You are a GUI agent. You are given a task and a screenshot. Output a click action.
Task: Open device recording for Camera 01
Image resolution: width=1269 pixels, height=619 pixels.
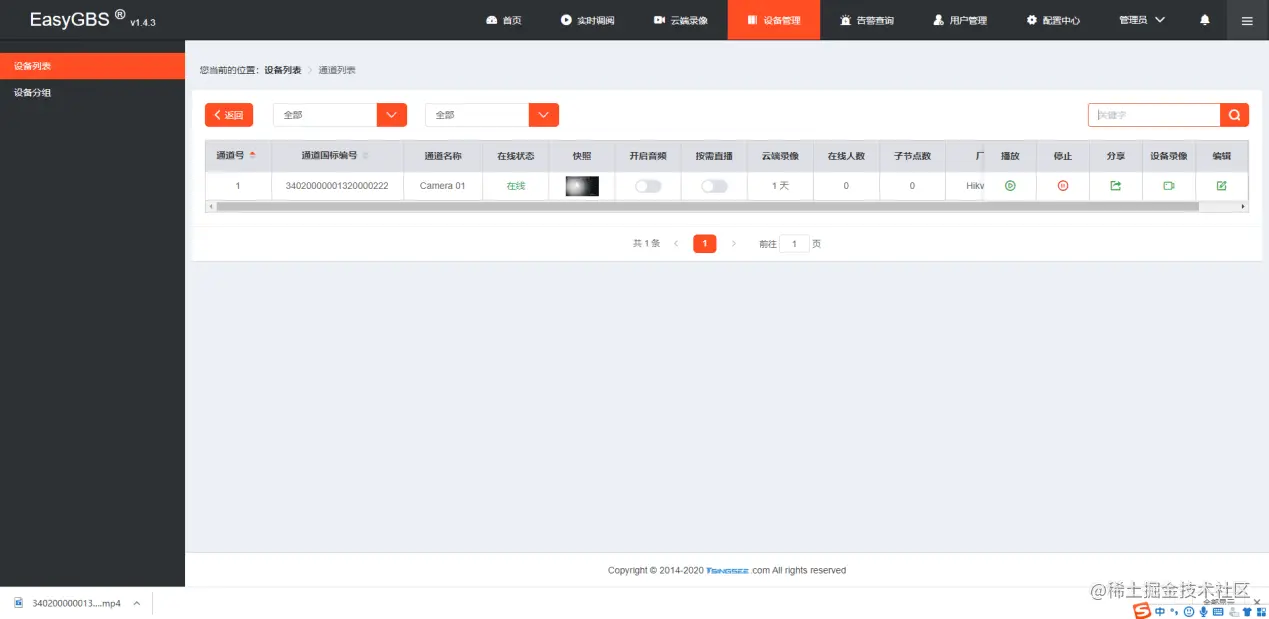click(1168, 186)
